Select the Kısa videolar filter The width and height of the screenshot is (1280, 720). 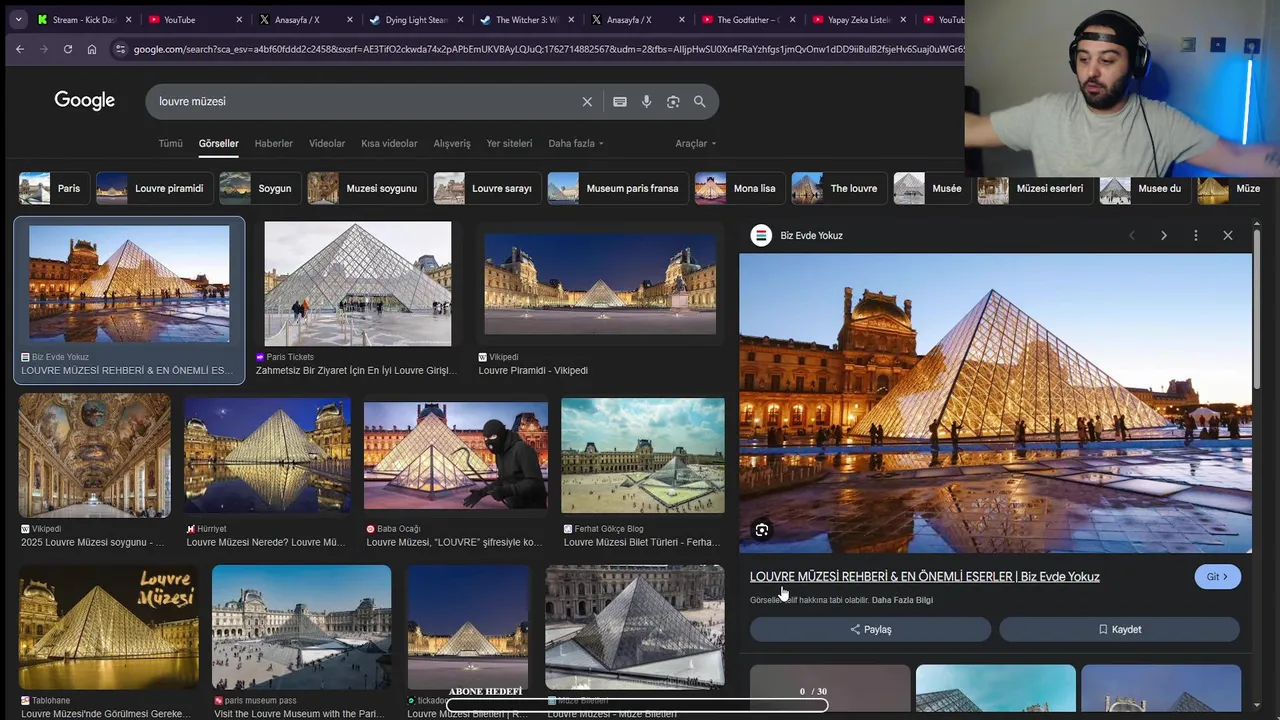(389, 143)
